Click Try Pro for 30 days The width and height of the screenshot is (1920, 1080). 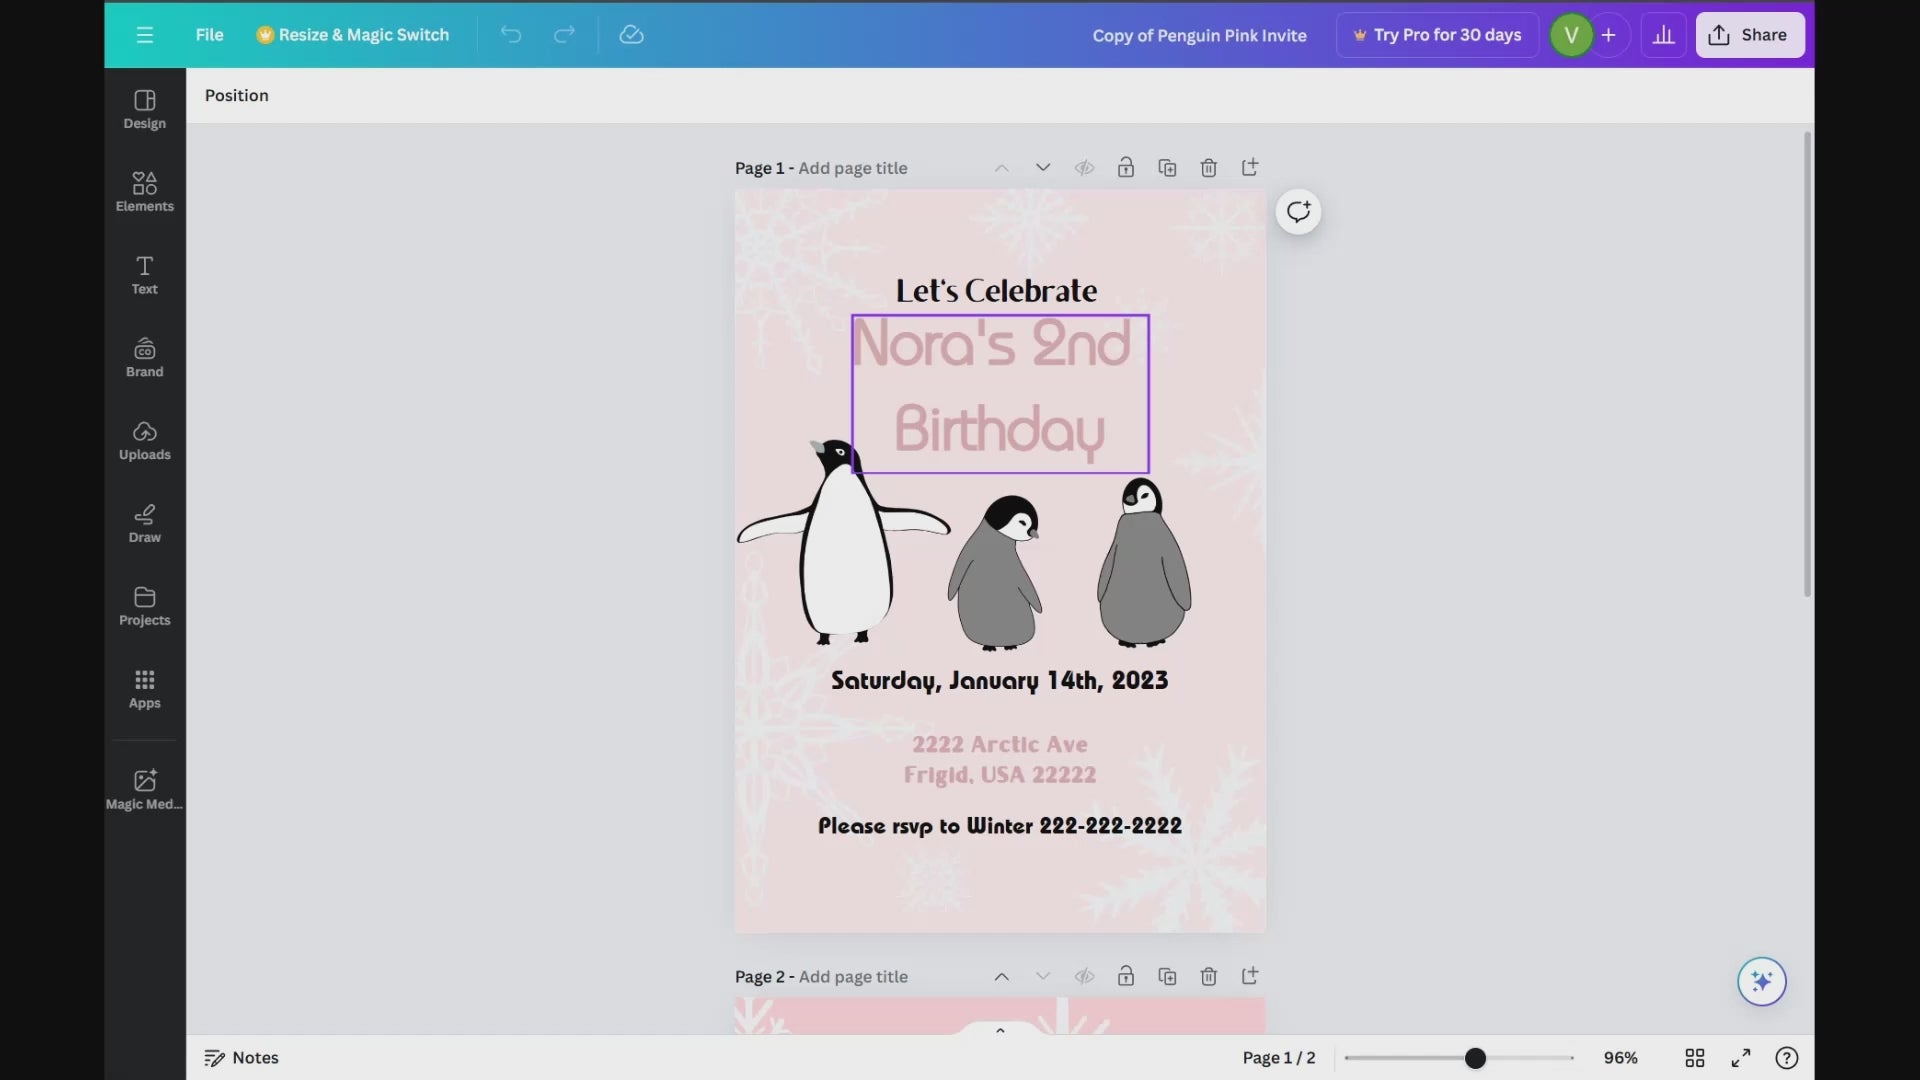pyautogui.click(x=1437, y=35)
